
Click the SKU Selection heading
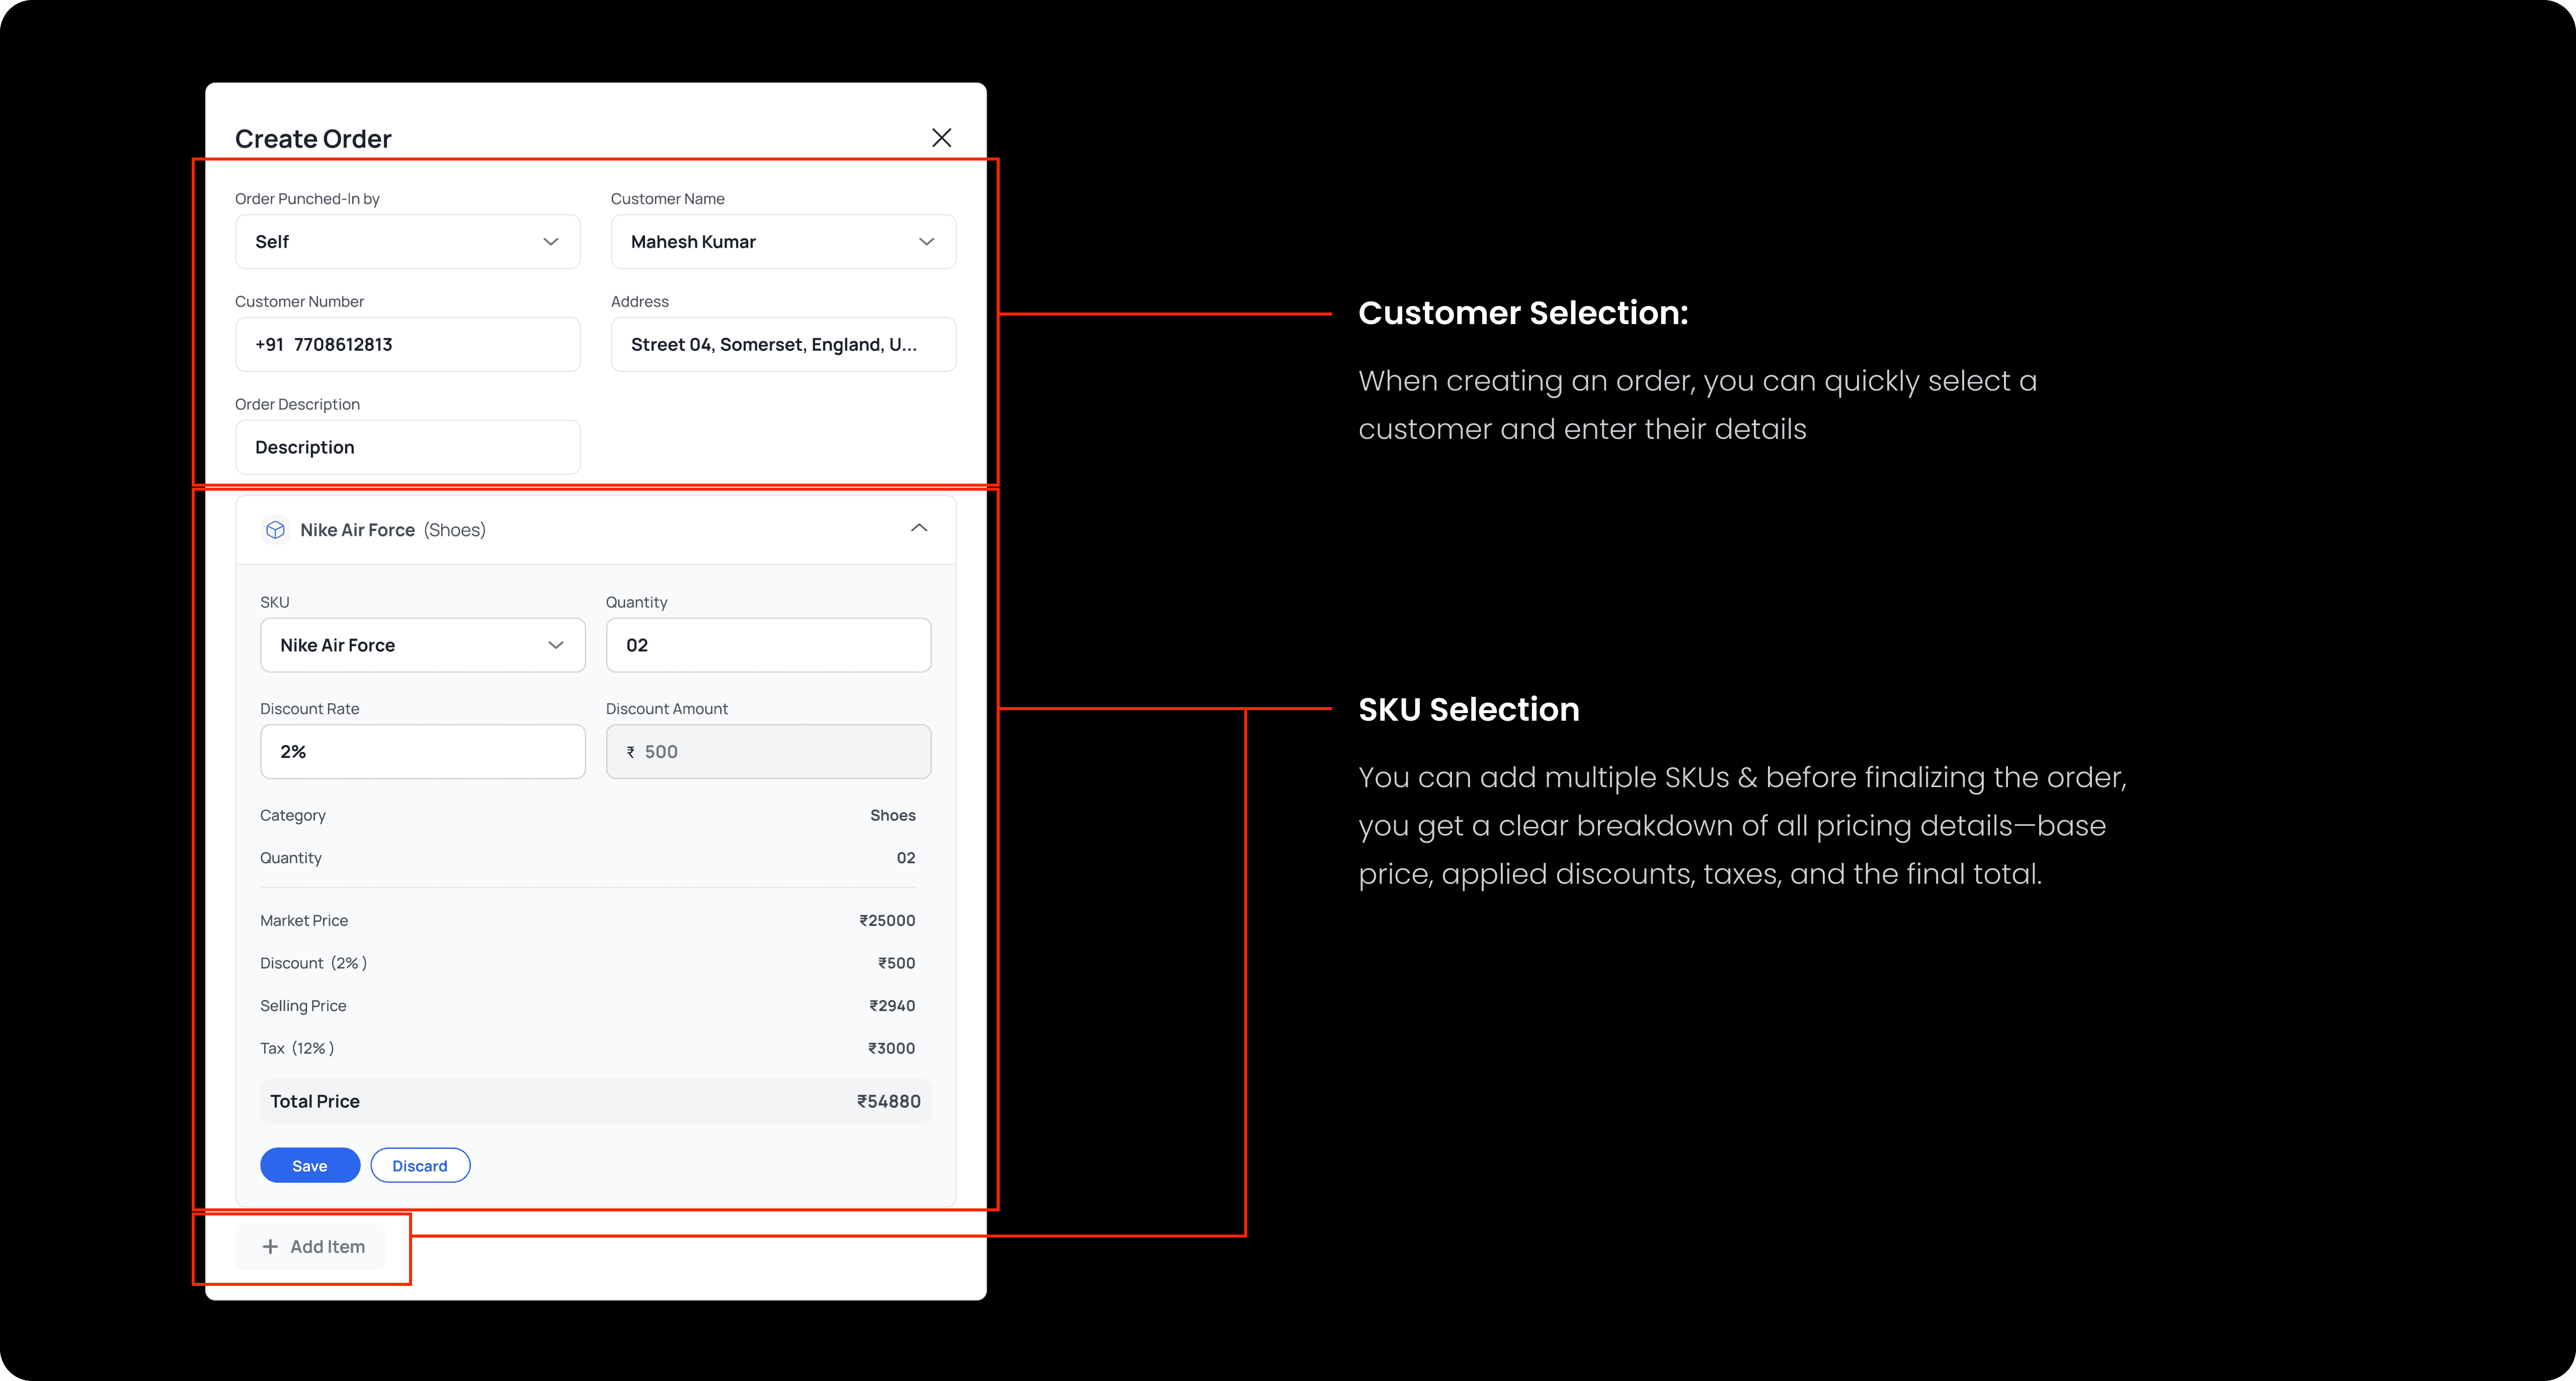point(1469,709)
